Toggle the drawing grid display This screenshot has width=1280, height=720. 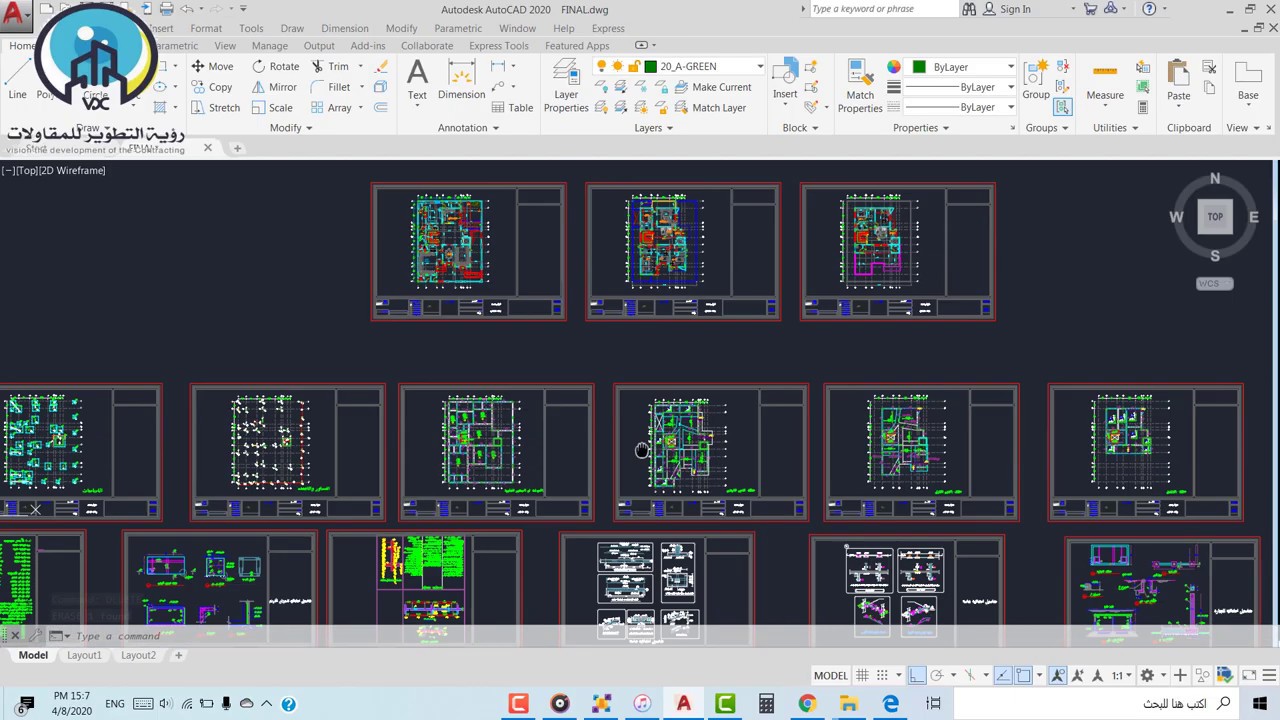[x=864, y=675]
